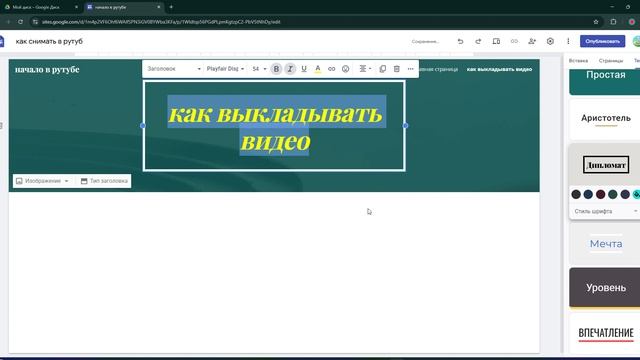Select the Впечатление theme

pos(605,333)
